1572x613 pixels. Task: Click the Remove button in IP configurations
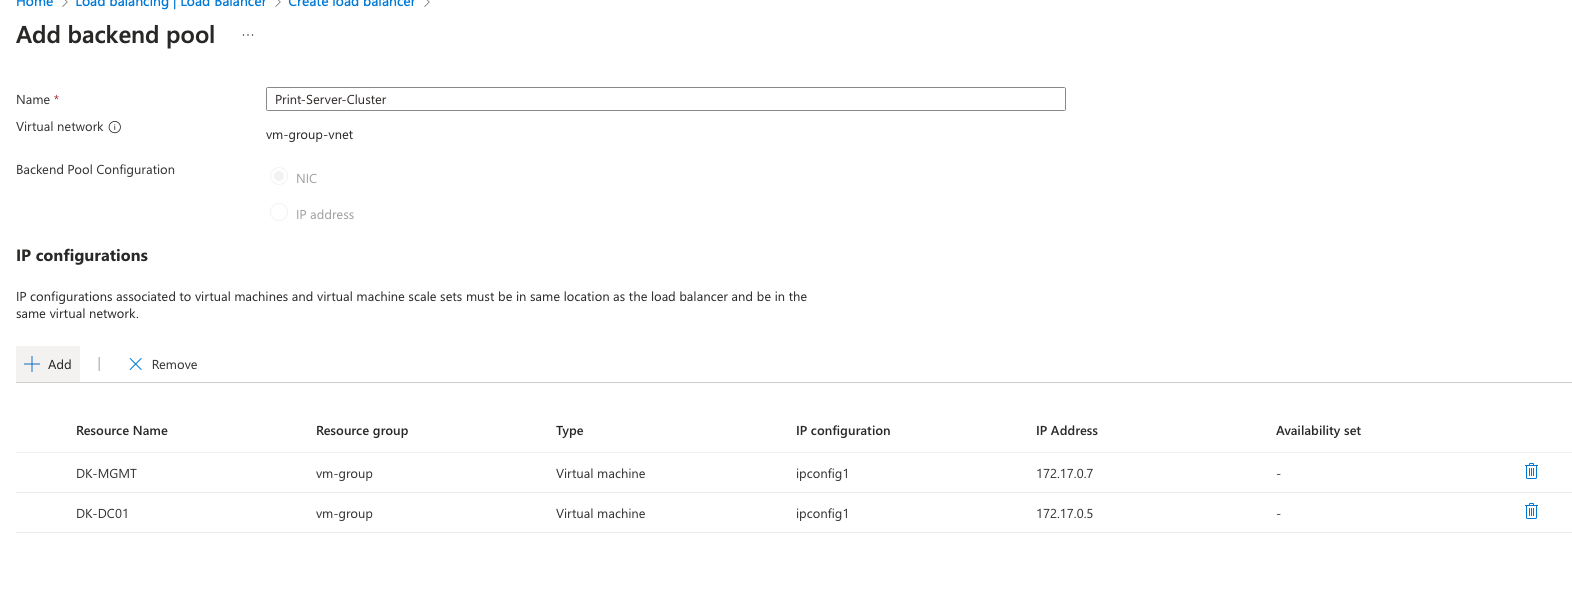(163, 364)
